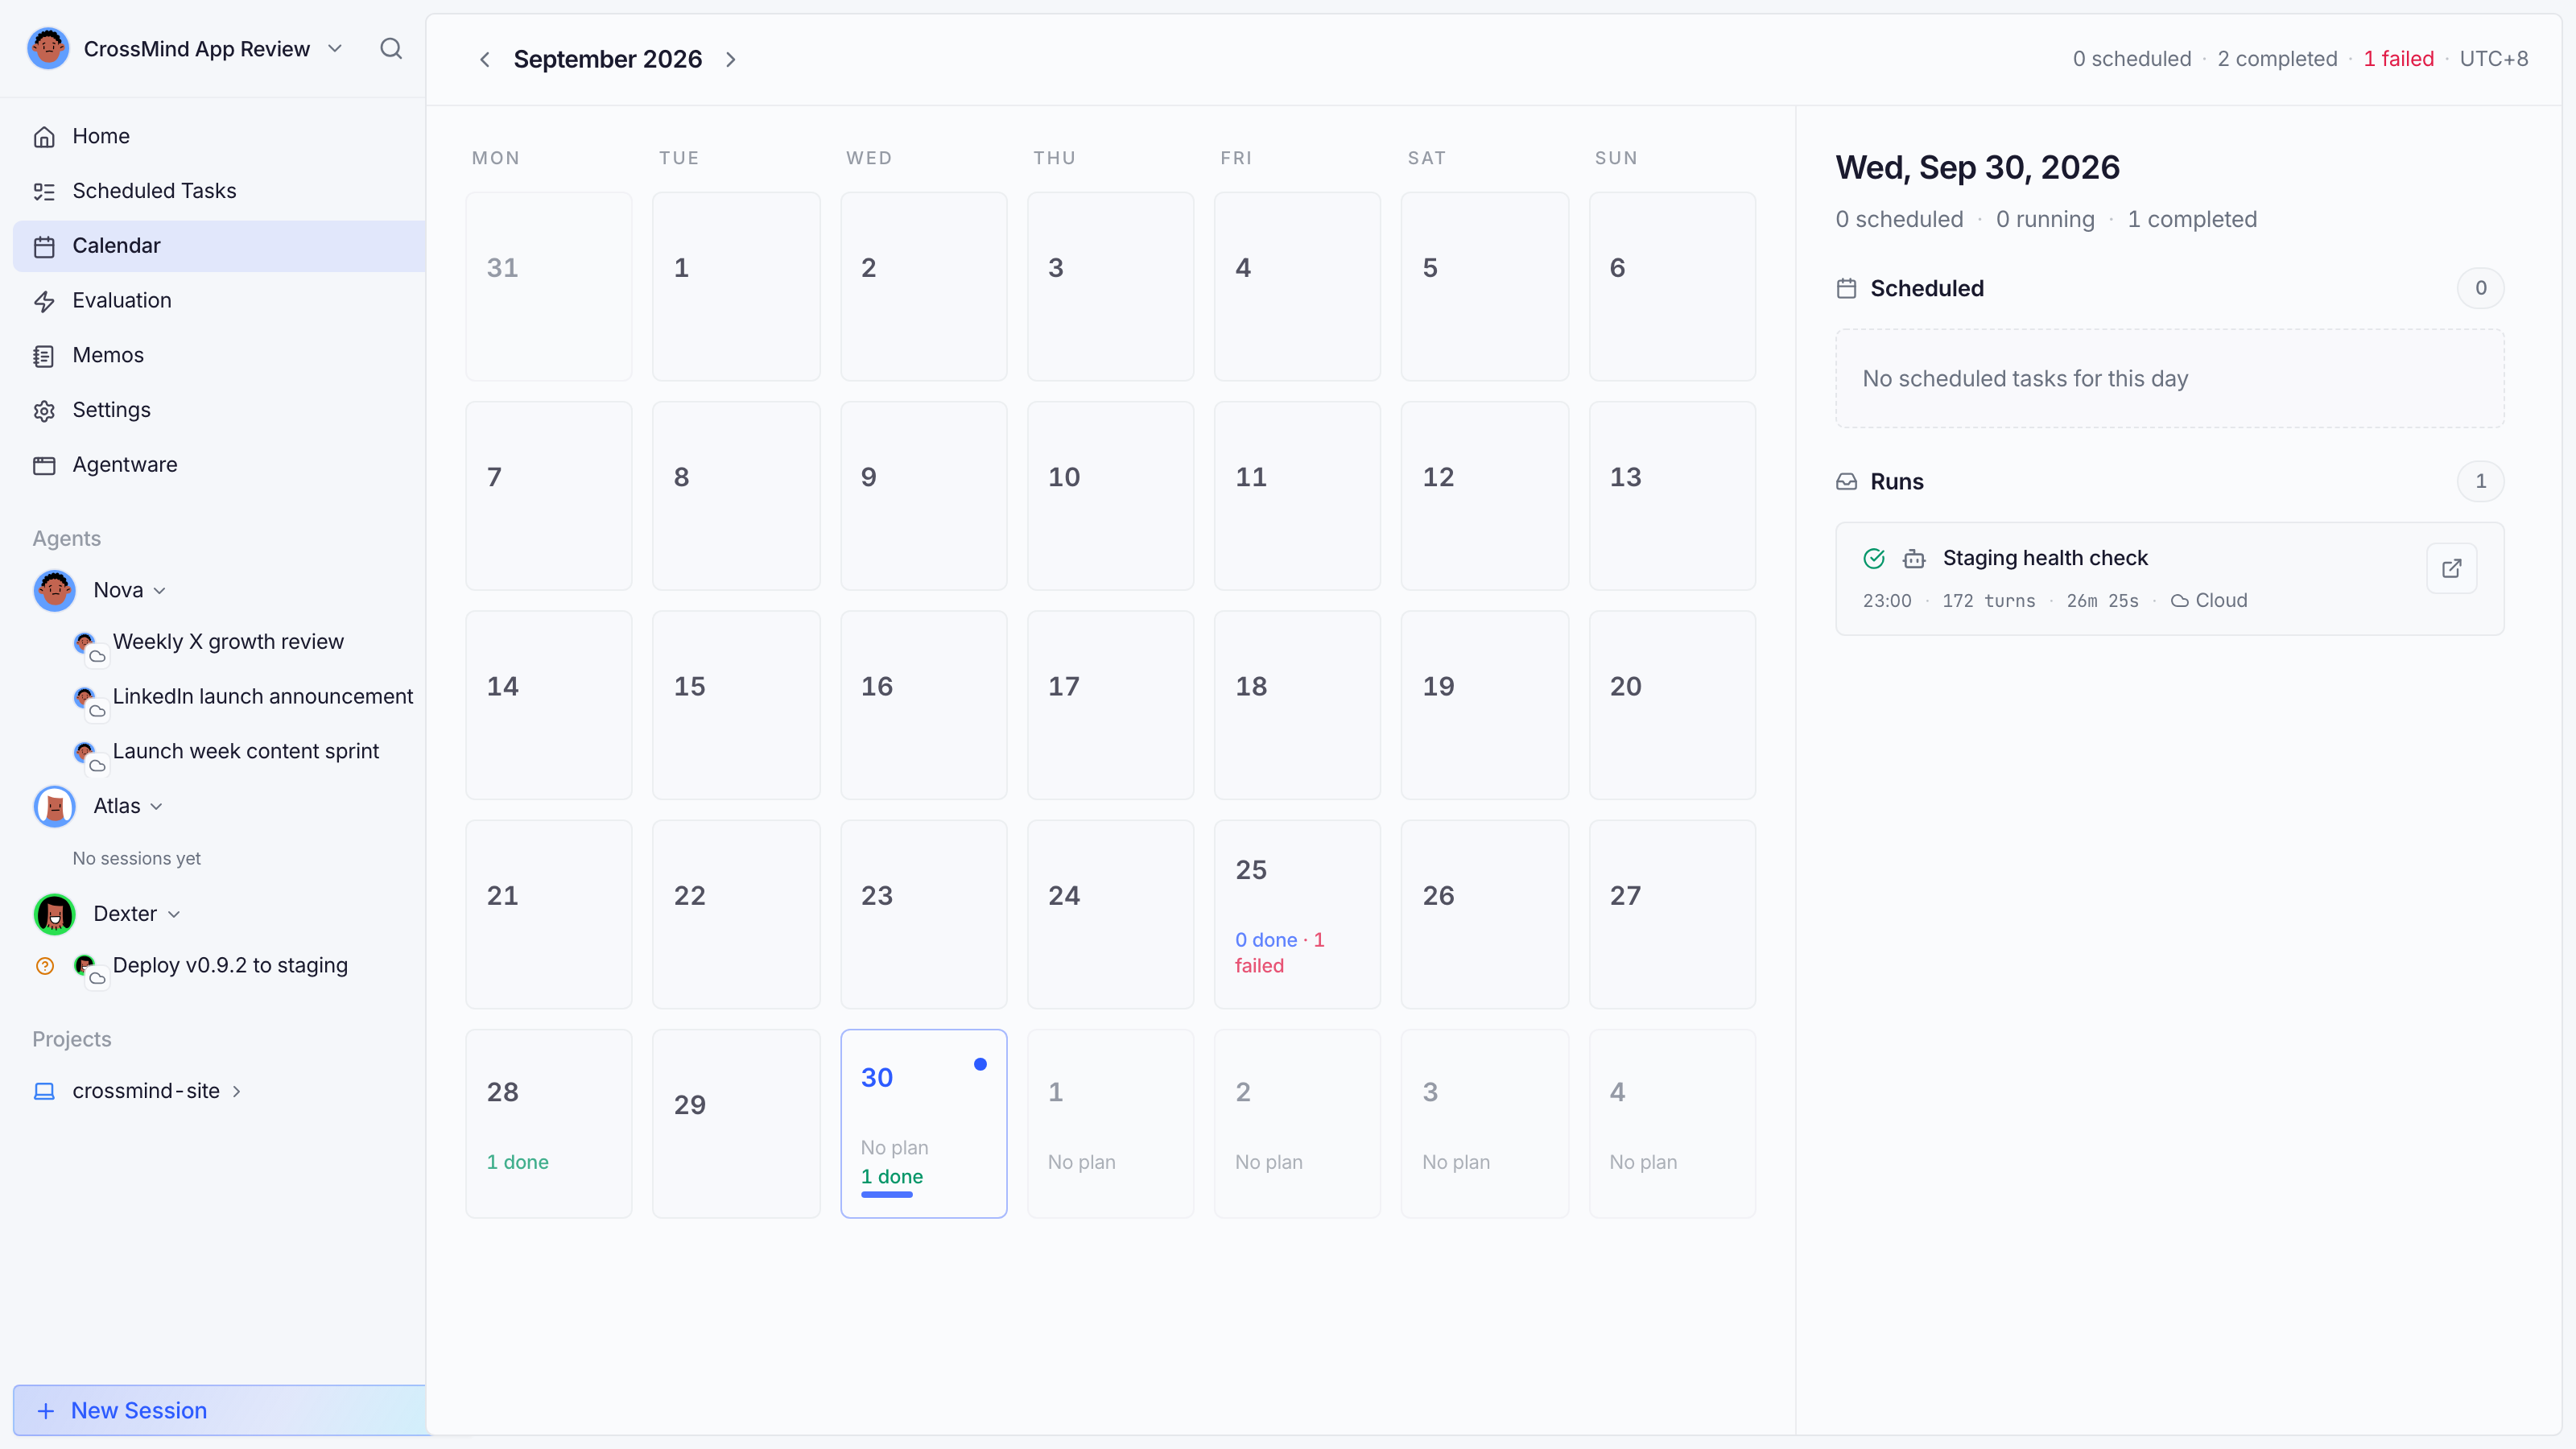Open Weekly X growth review session
2576x1449 pixels.
pyautogui.click(x=228, y=642)
